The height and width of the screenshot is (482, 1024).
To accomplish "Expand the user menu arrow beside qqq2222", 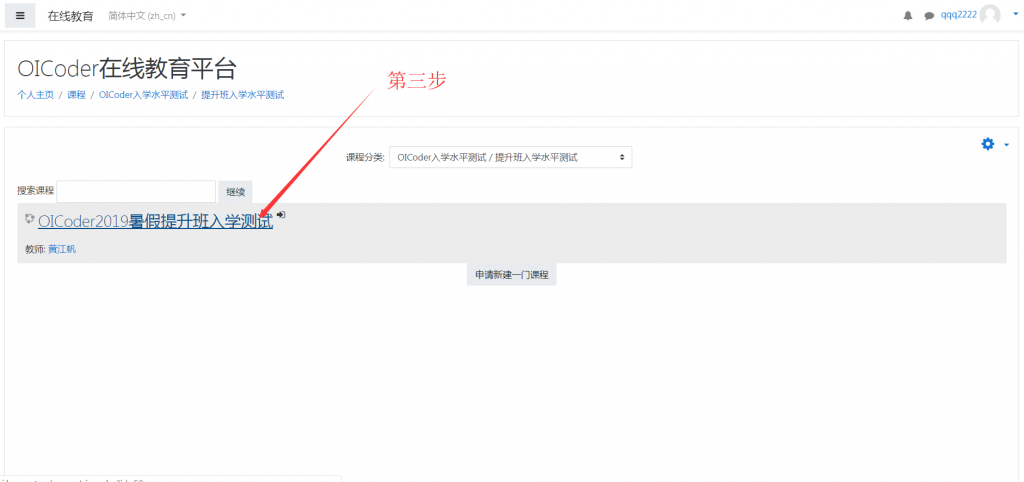I will (1016, 13).
